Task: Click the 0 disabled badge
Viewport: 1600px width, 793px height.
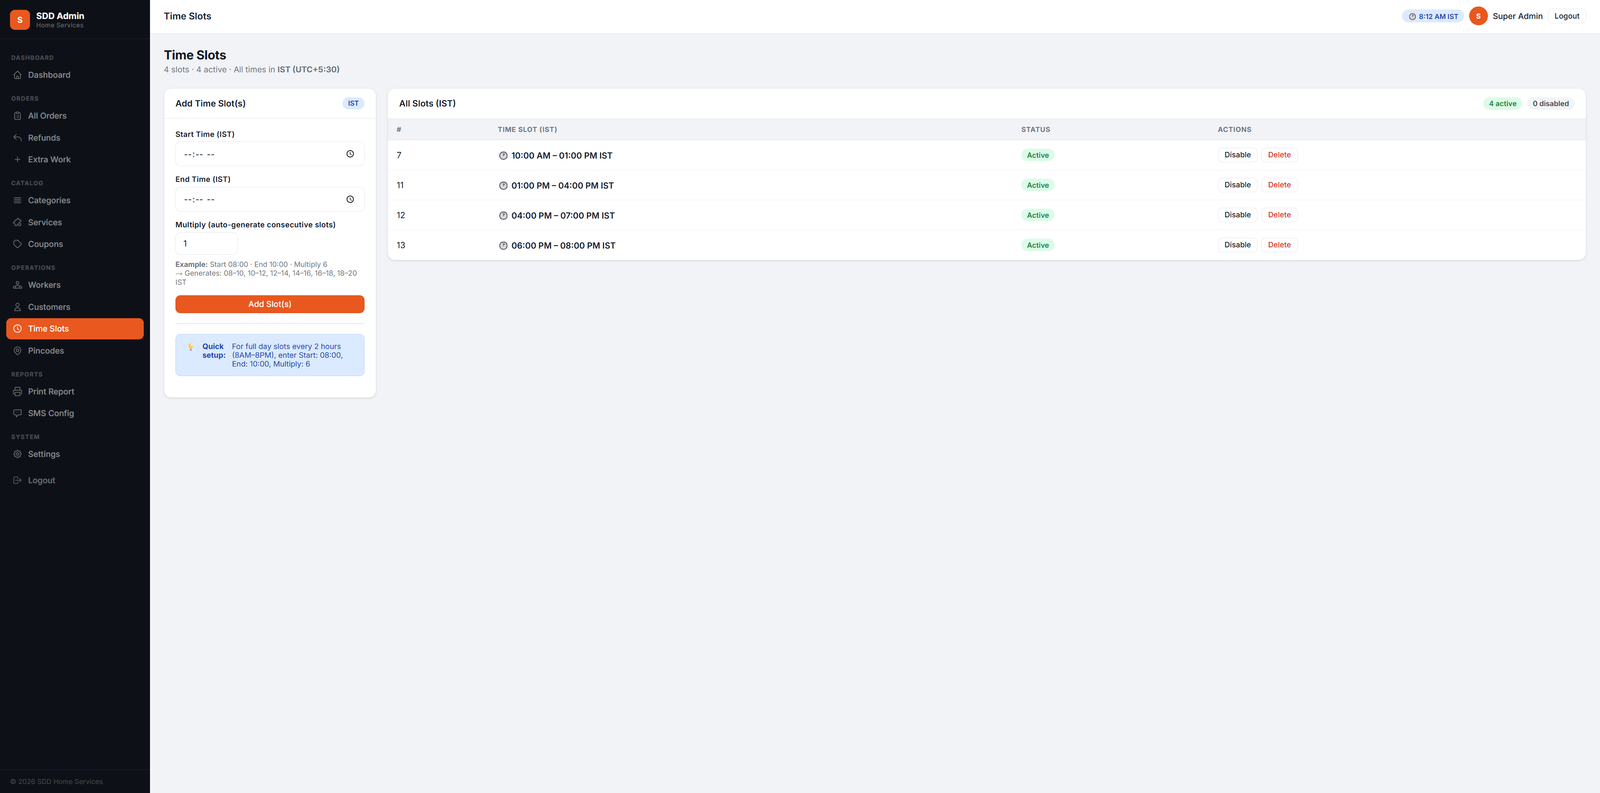Action: (x=1550, y=104)
